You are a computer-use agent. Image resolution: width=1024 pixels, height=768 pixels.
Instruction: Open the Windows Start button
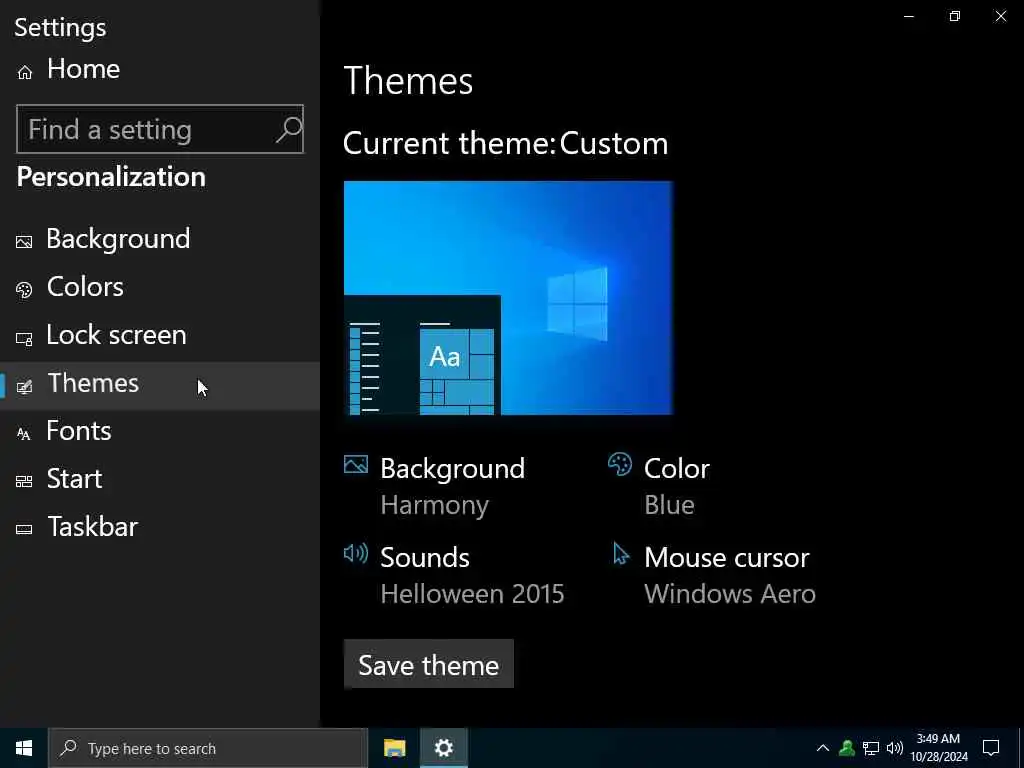coord(24,748)
